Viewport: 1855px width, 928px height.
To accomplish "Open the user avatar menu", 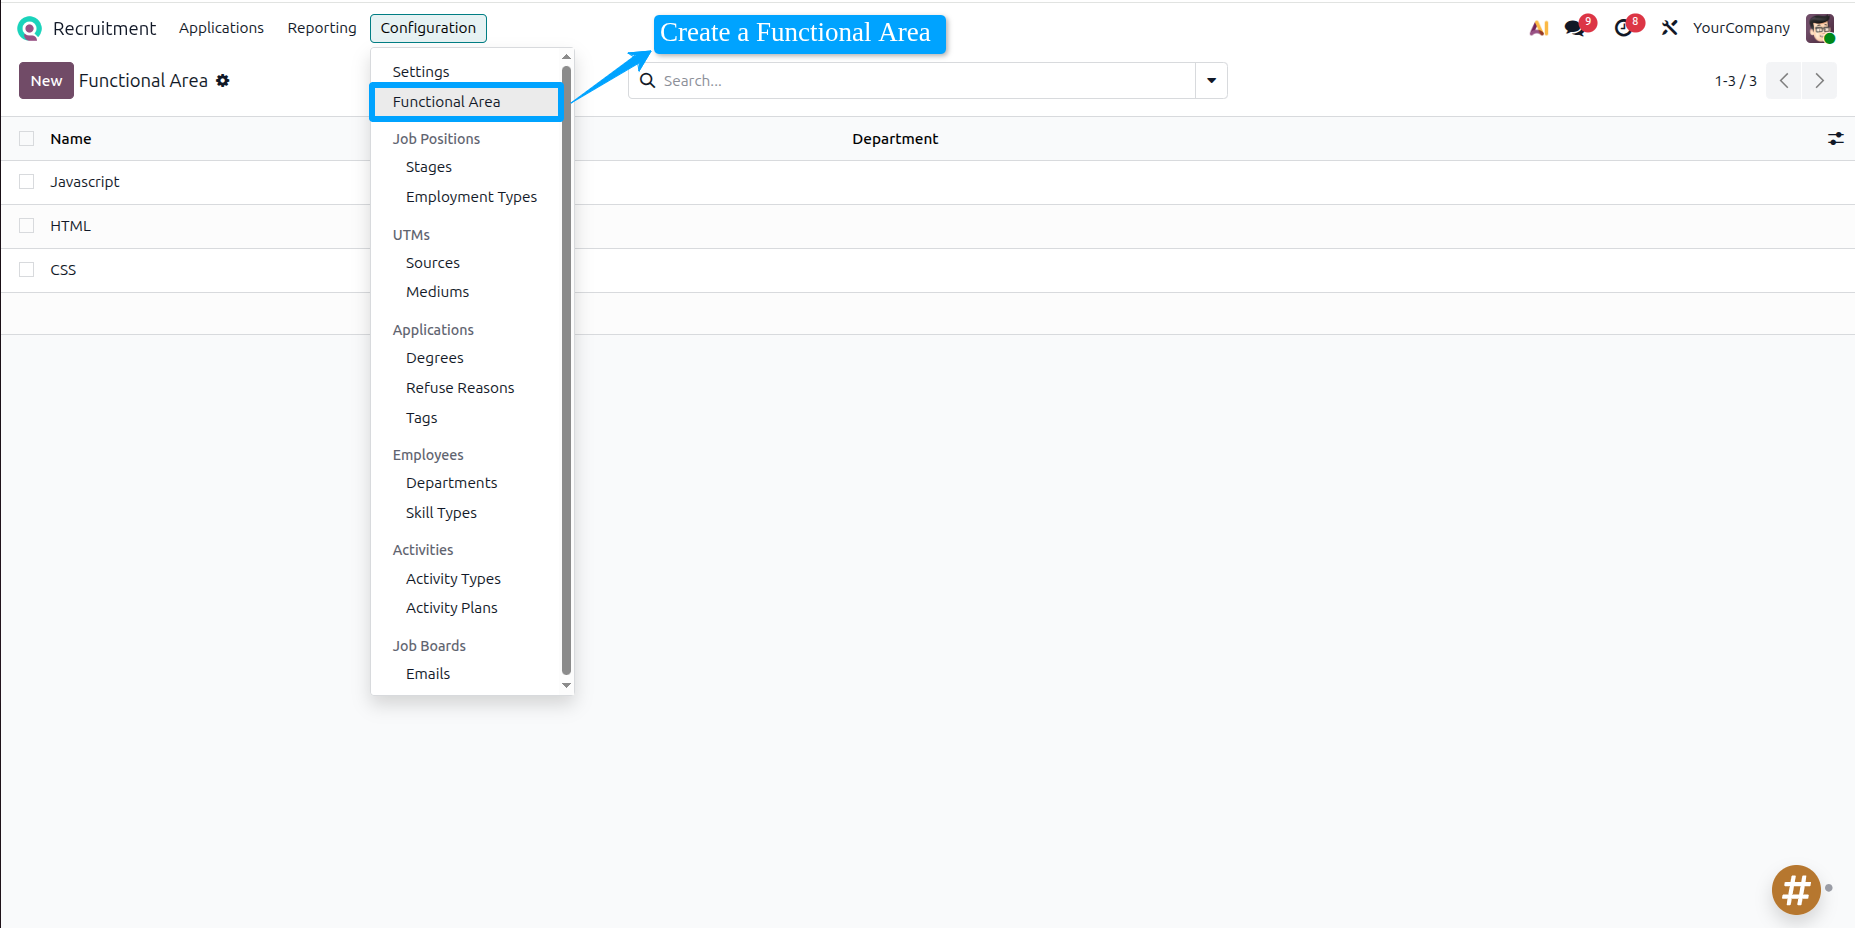I will 1819,28.
